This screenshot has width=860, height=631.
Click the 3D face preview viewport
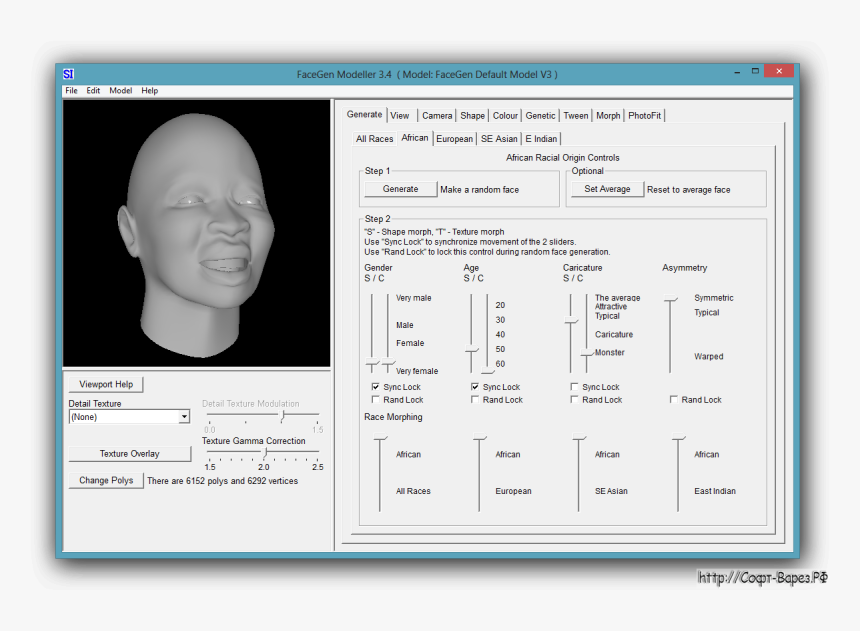pyautogui.click(x=196, y=233)
